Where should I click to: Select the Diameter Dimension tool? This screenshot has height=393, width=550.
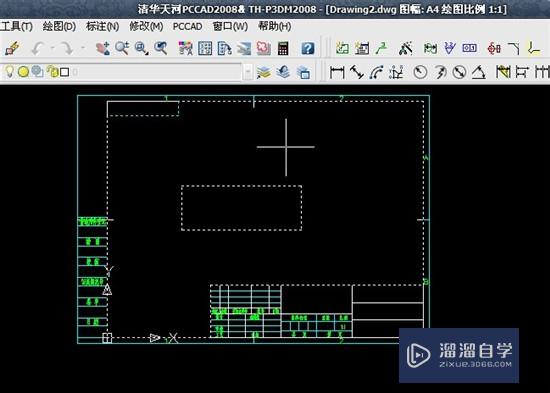tap(459, 72)
